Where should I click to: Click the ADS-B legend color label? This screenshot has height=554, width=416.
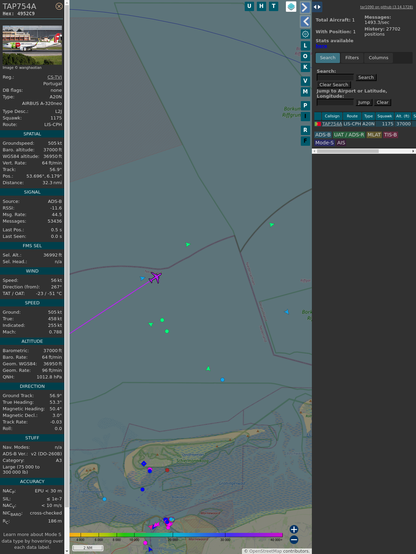coord(322,135)
